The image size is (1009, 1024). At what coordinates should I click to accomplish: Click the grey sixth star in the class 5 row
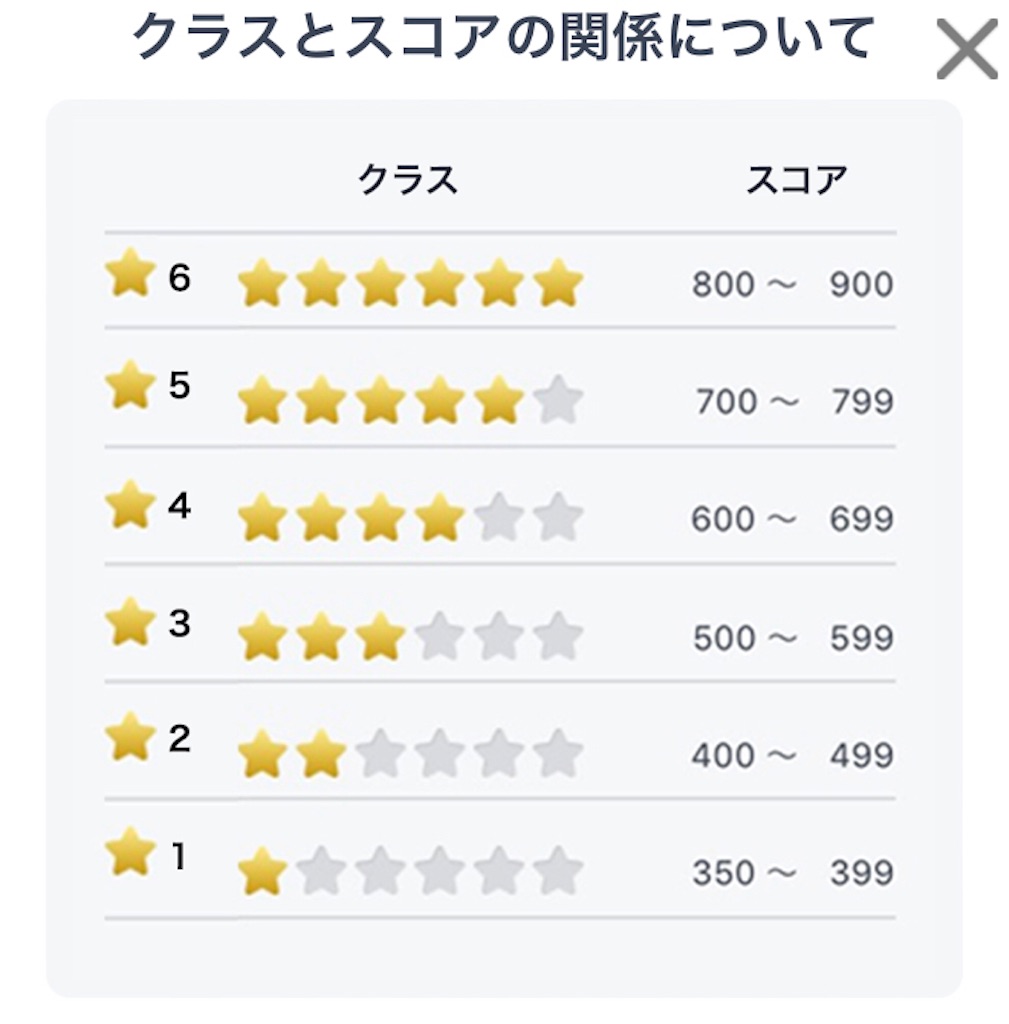pyautogui.click(x=558, y=400)
